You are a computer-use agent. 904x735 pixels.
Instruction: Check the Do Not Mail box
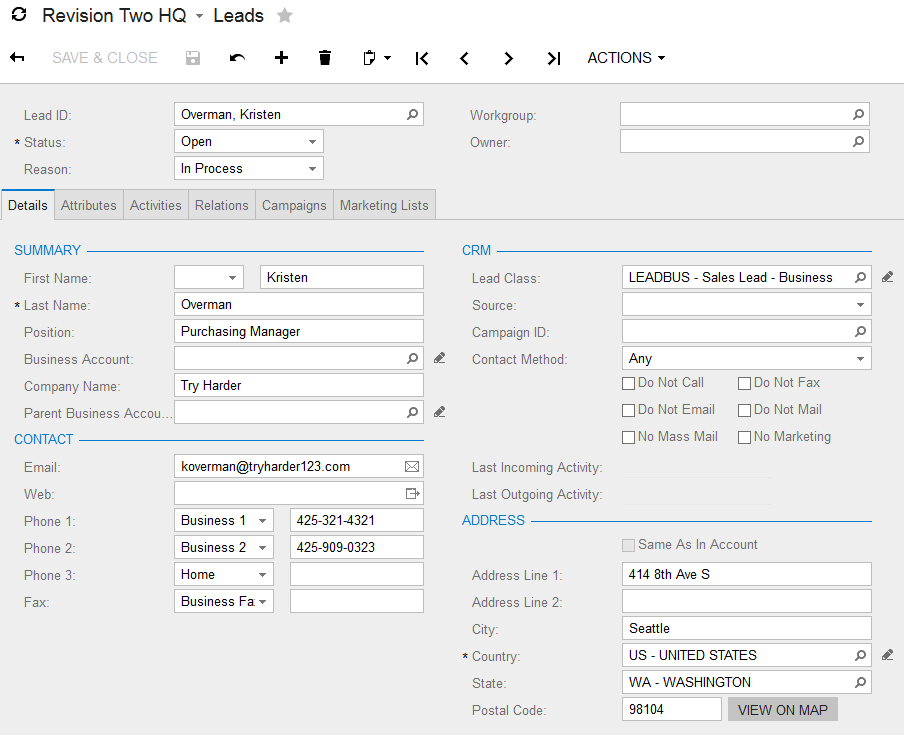(744, 410)
